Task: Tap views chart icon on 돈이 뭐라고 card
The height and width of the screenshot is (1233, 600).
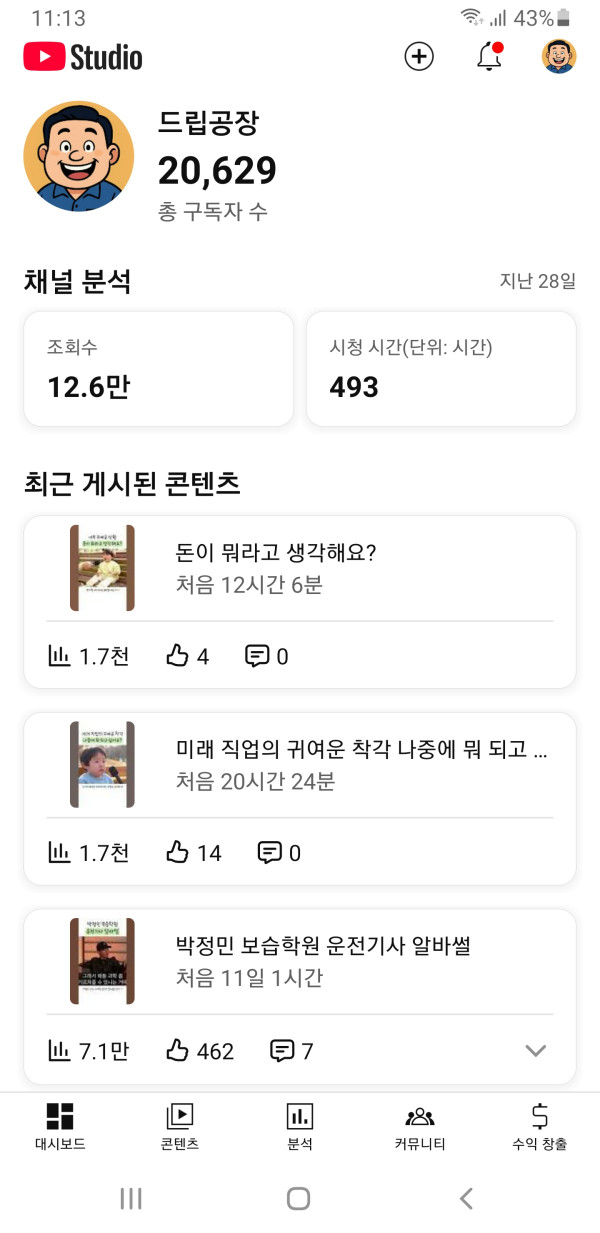Action: (x=60, y=657)
